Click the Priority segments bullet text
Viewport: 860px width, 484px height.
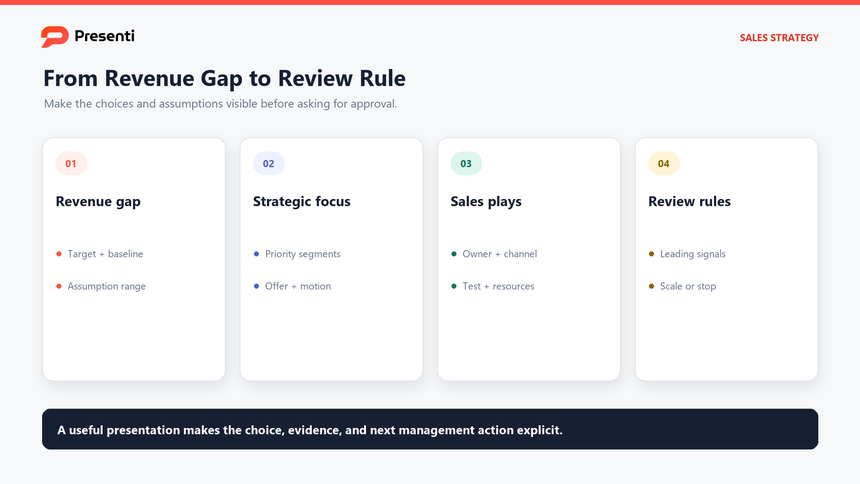303,254
